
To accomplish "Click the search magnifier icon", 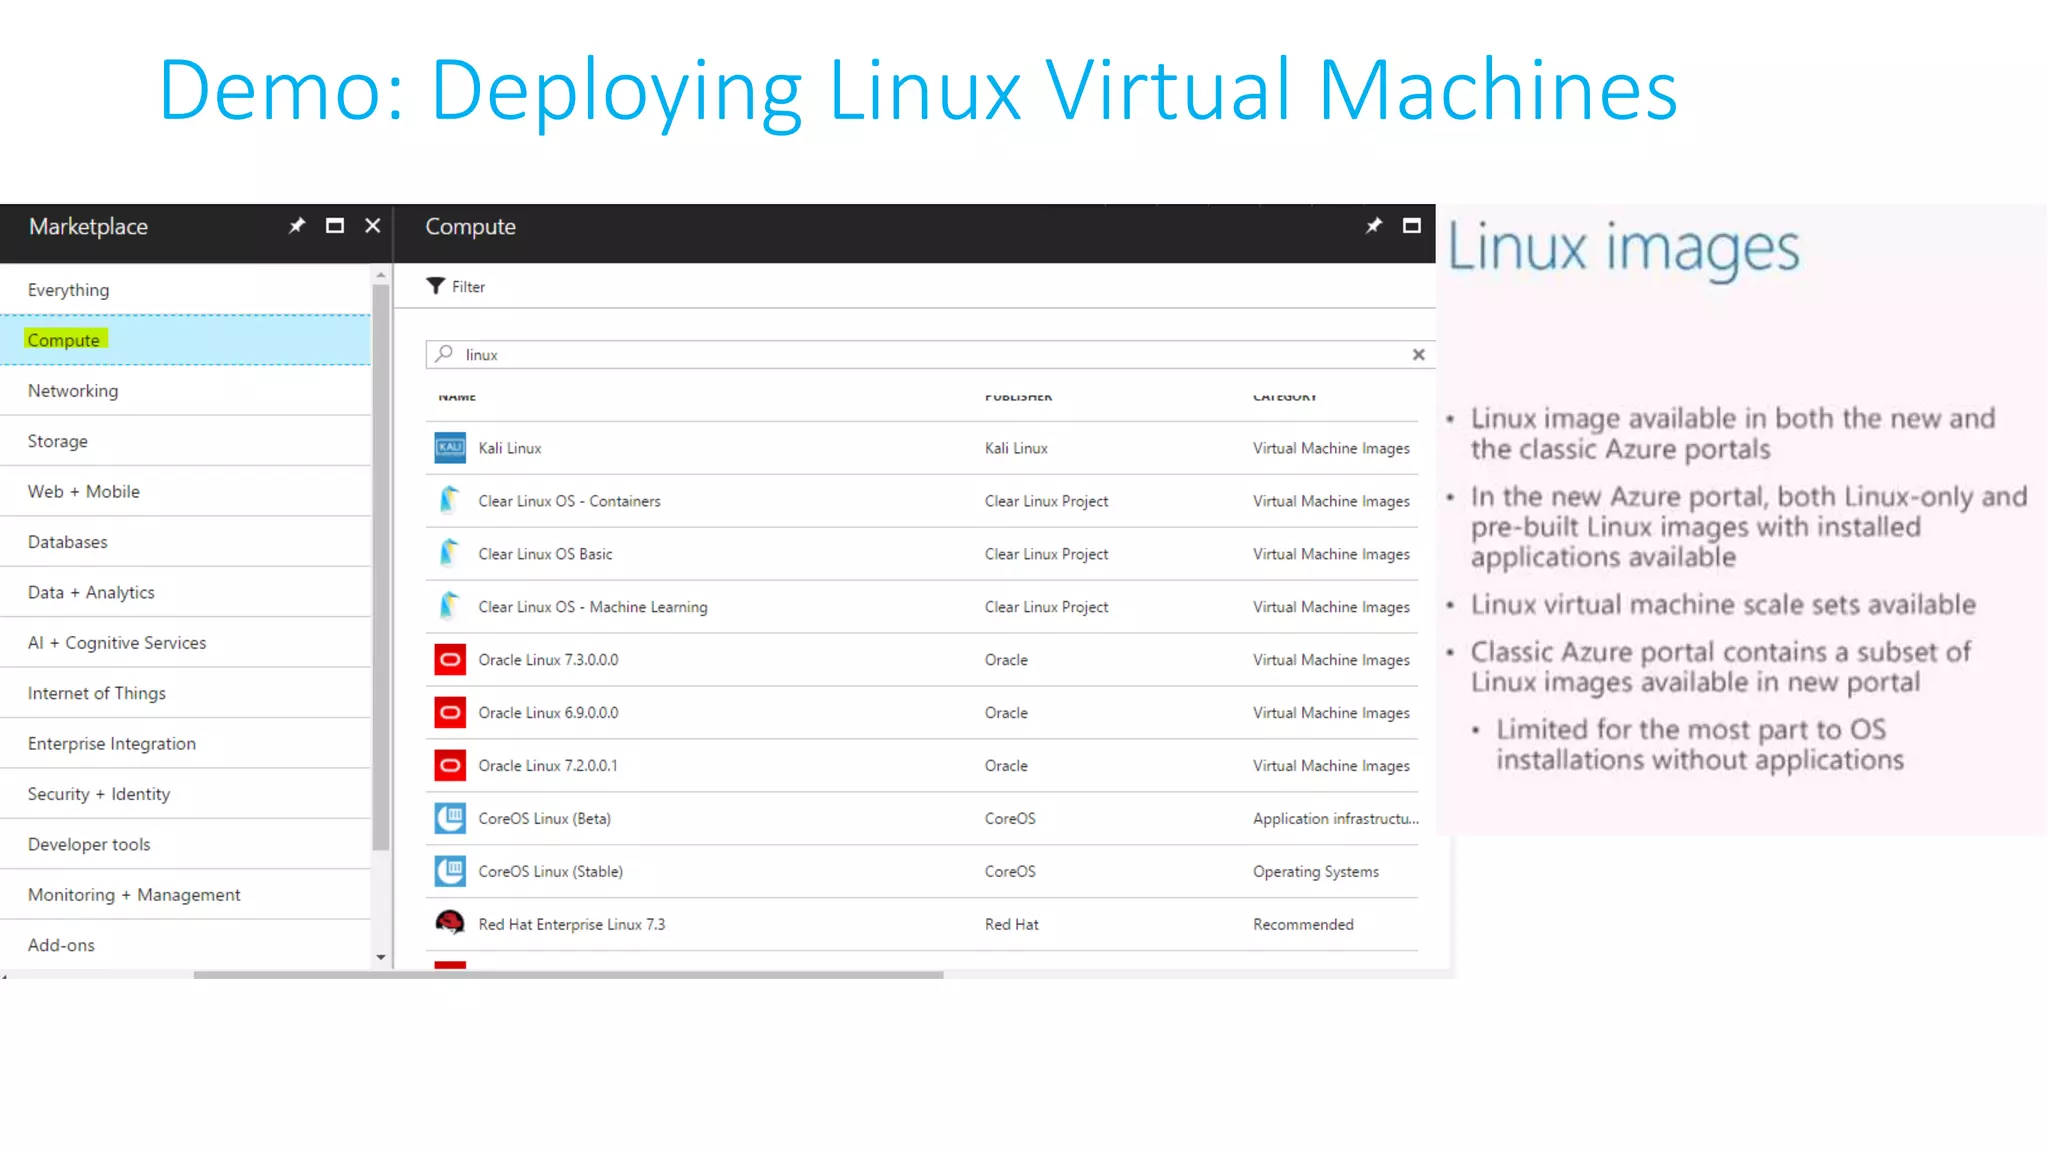I will click(x=444, y=354).
